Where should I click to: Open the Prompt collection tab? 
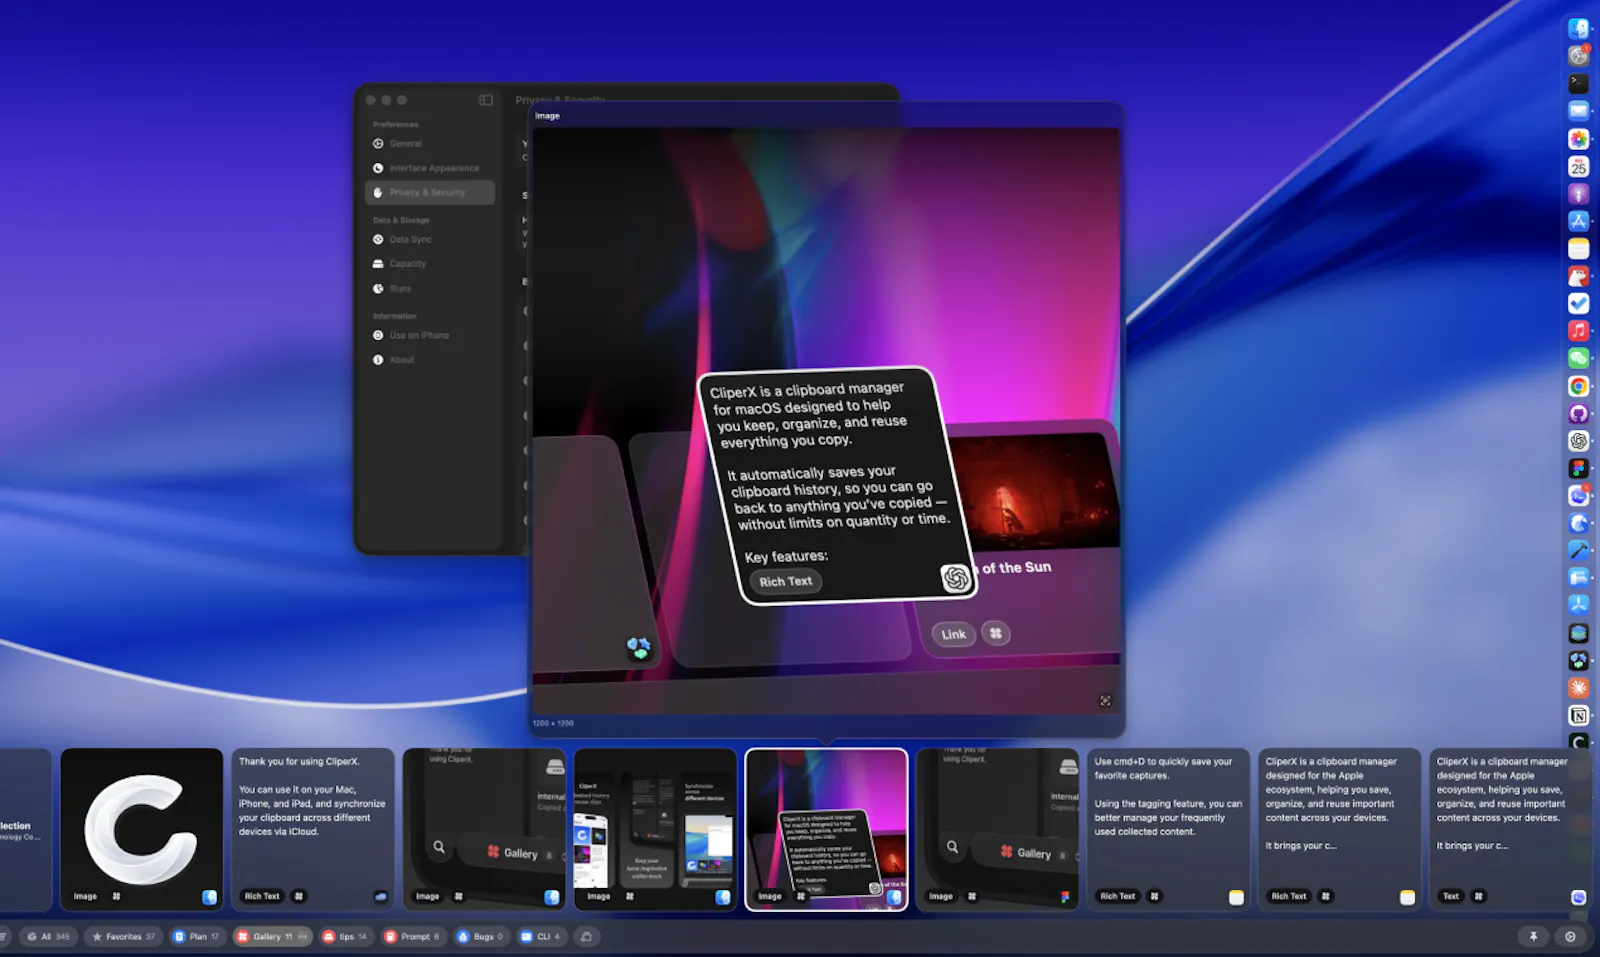coord(412,937)
